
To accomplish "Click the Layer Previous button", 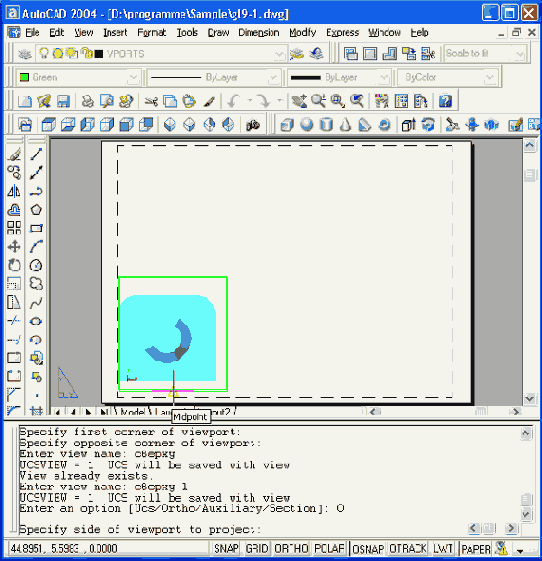I will (316, 54).
